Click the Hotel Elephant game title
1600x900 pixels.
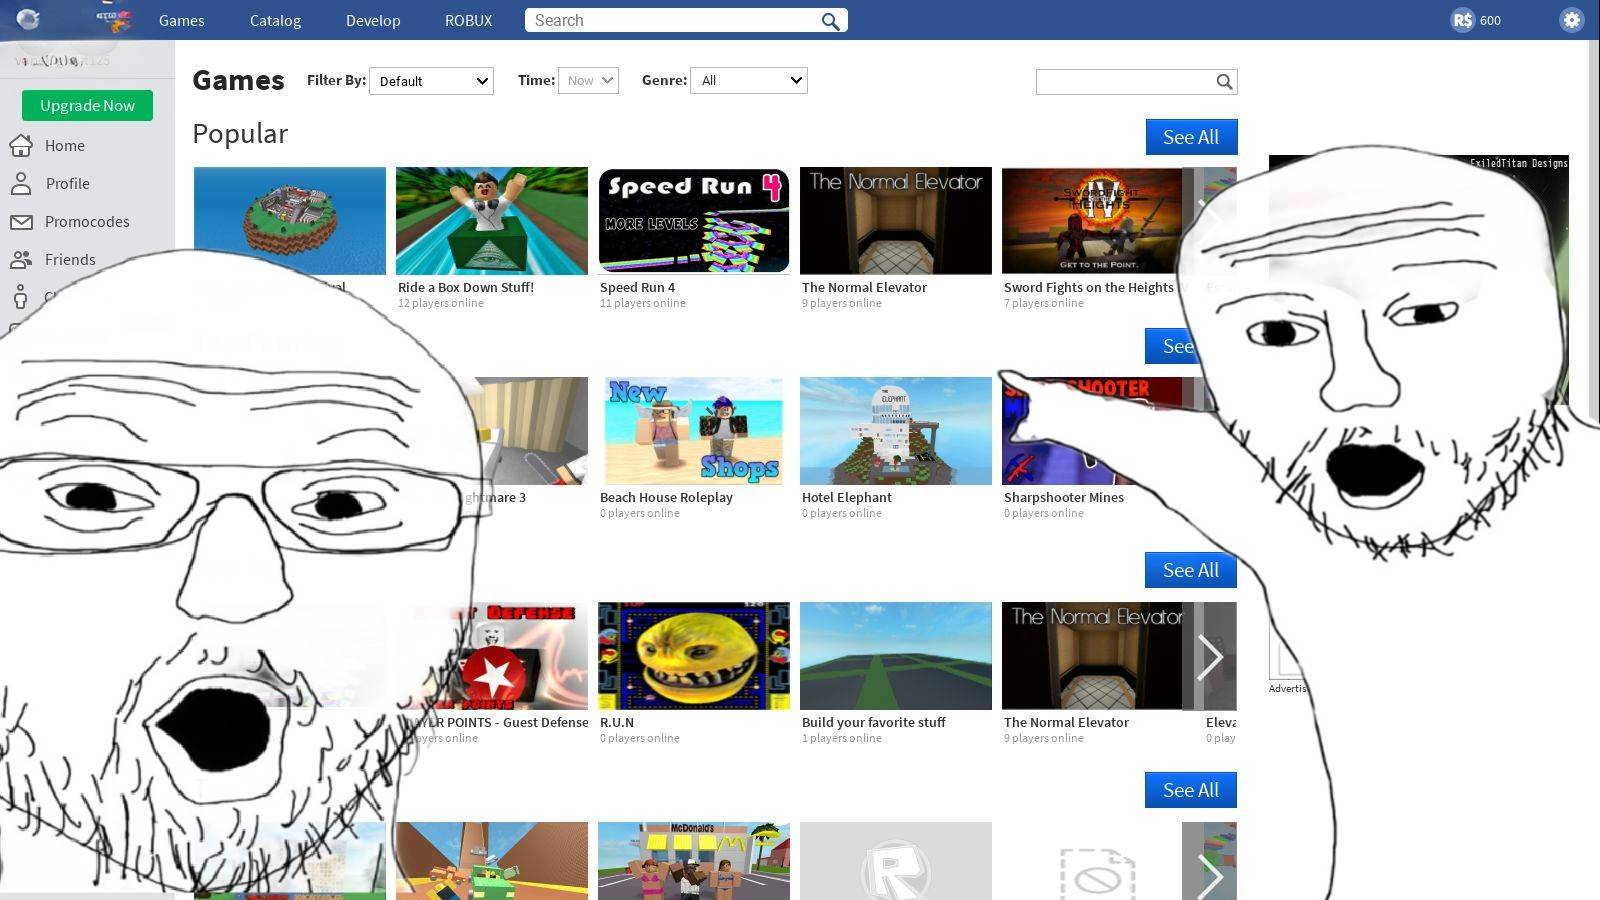click(x=847, y=497)
